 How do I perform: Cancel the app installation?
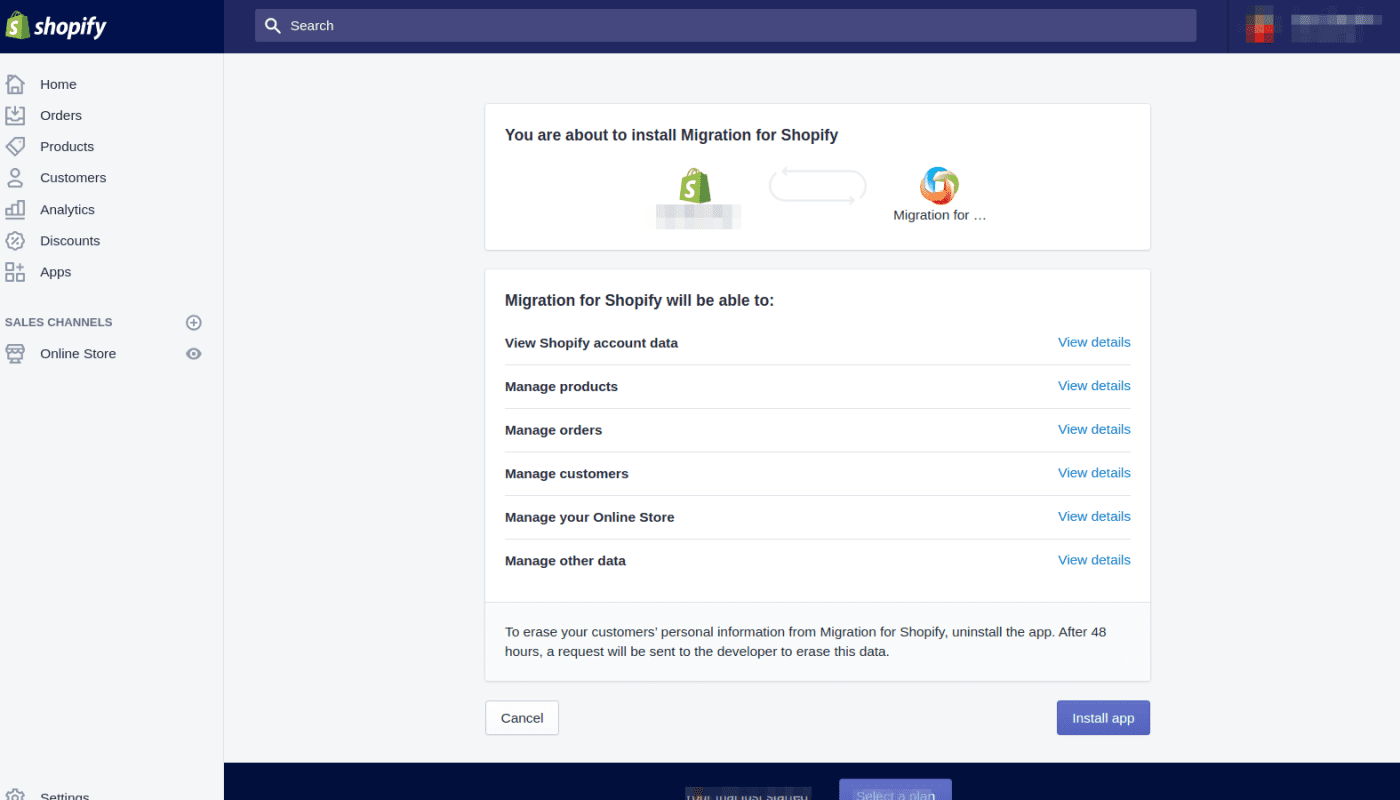tap(522, 718)
